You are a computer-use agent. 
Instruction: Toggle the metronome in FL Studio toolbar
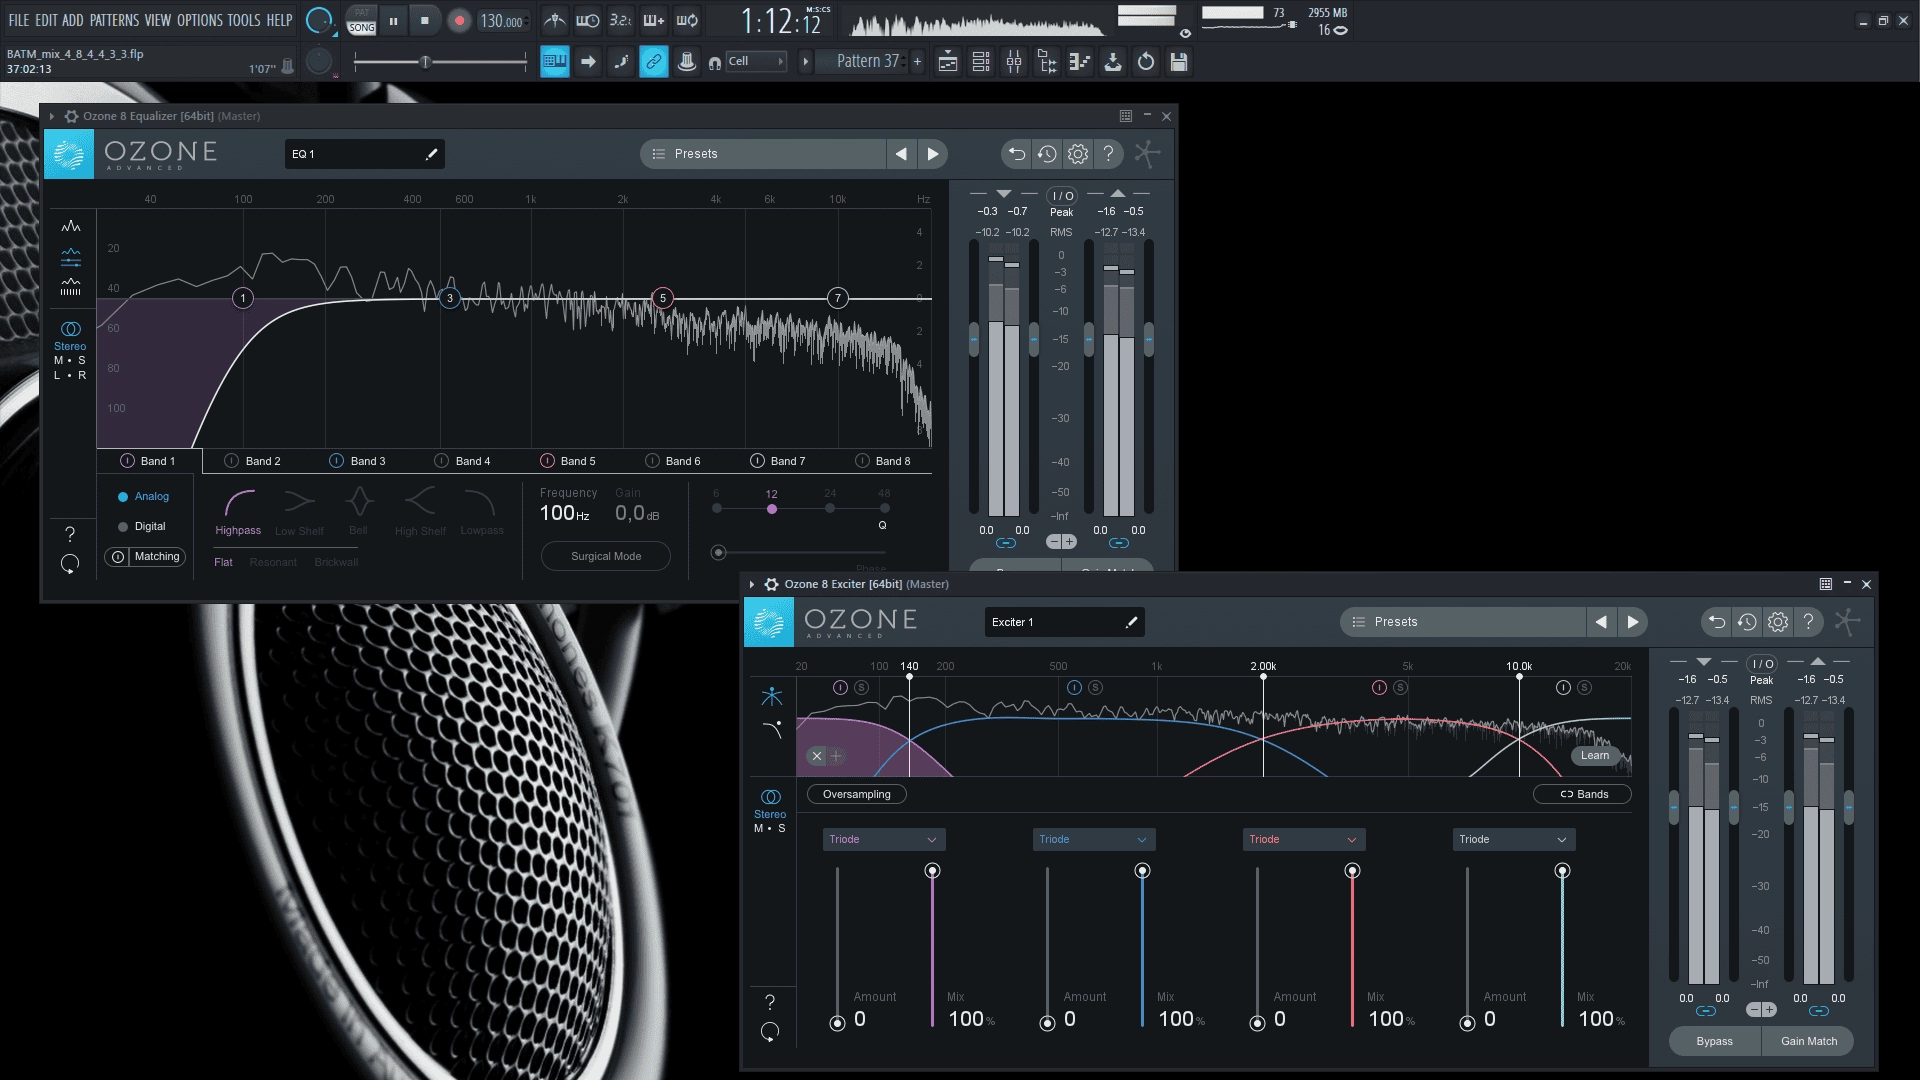pyautogui.click(x=555, y=20)
